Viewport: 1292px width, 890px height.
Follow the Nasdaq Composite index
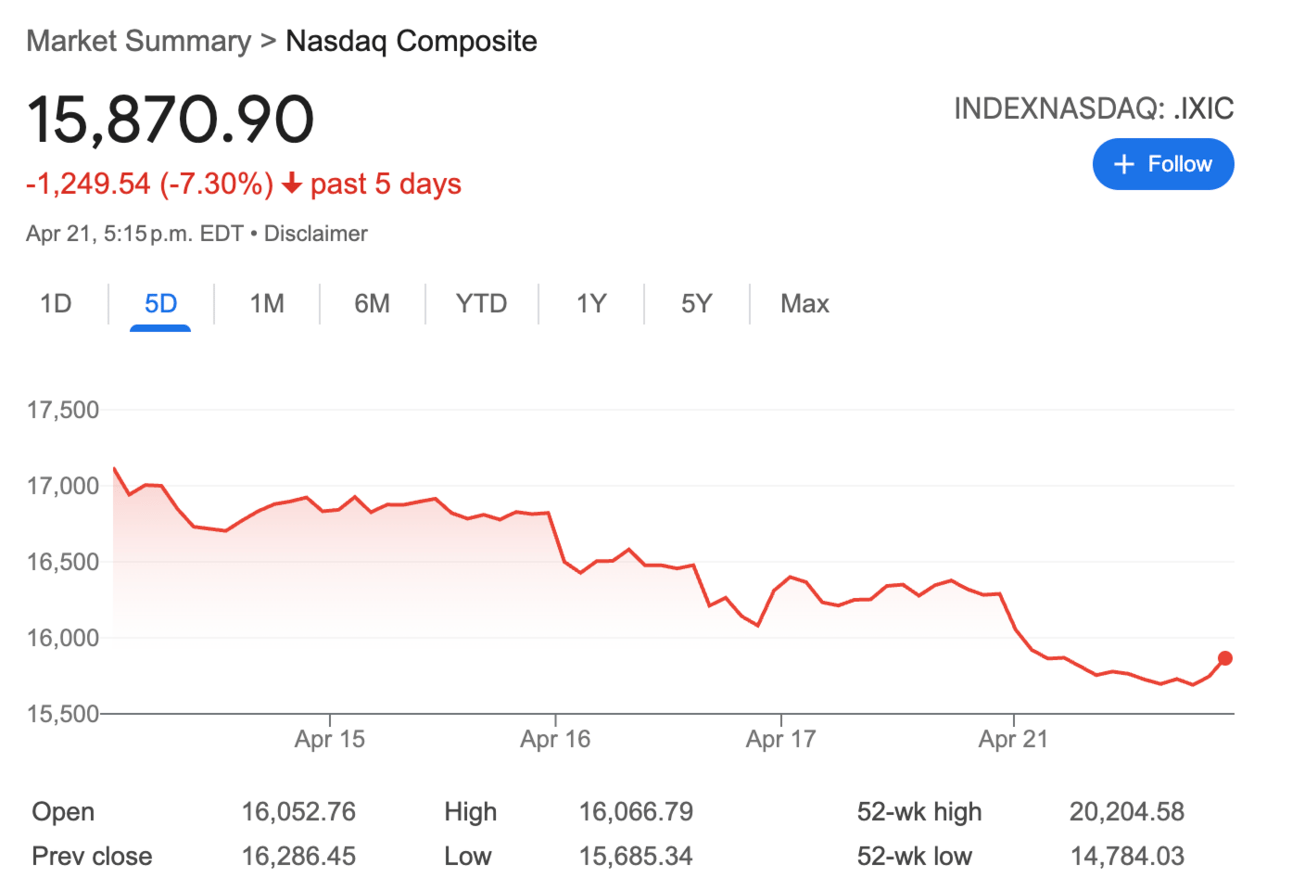1163,164
